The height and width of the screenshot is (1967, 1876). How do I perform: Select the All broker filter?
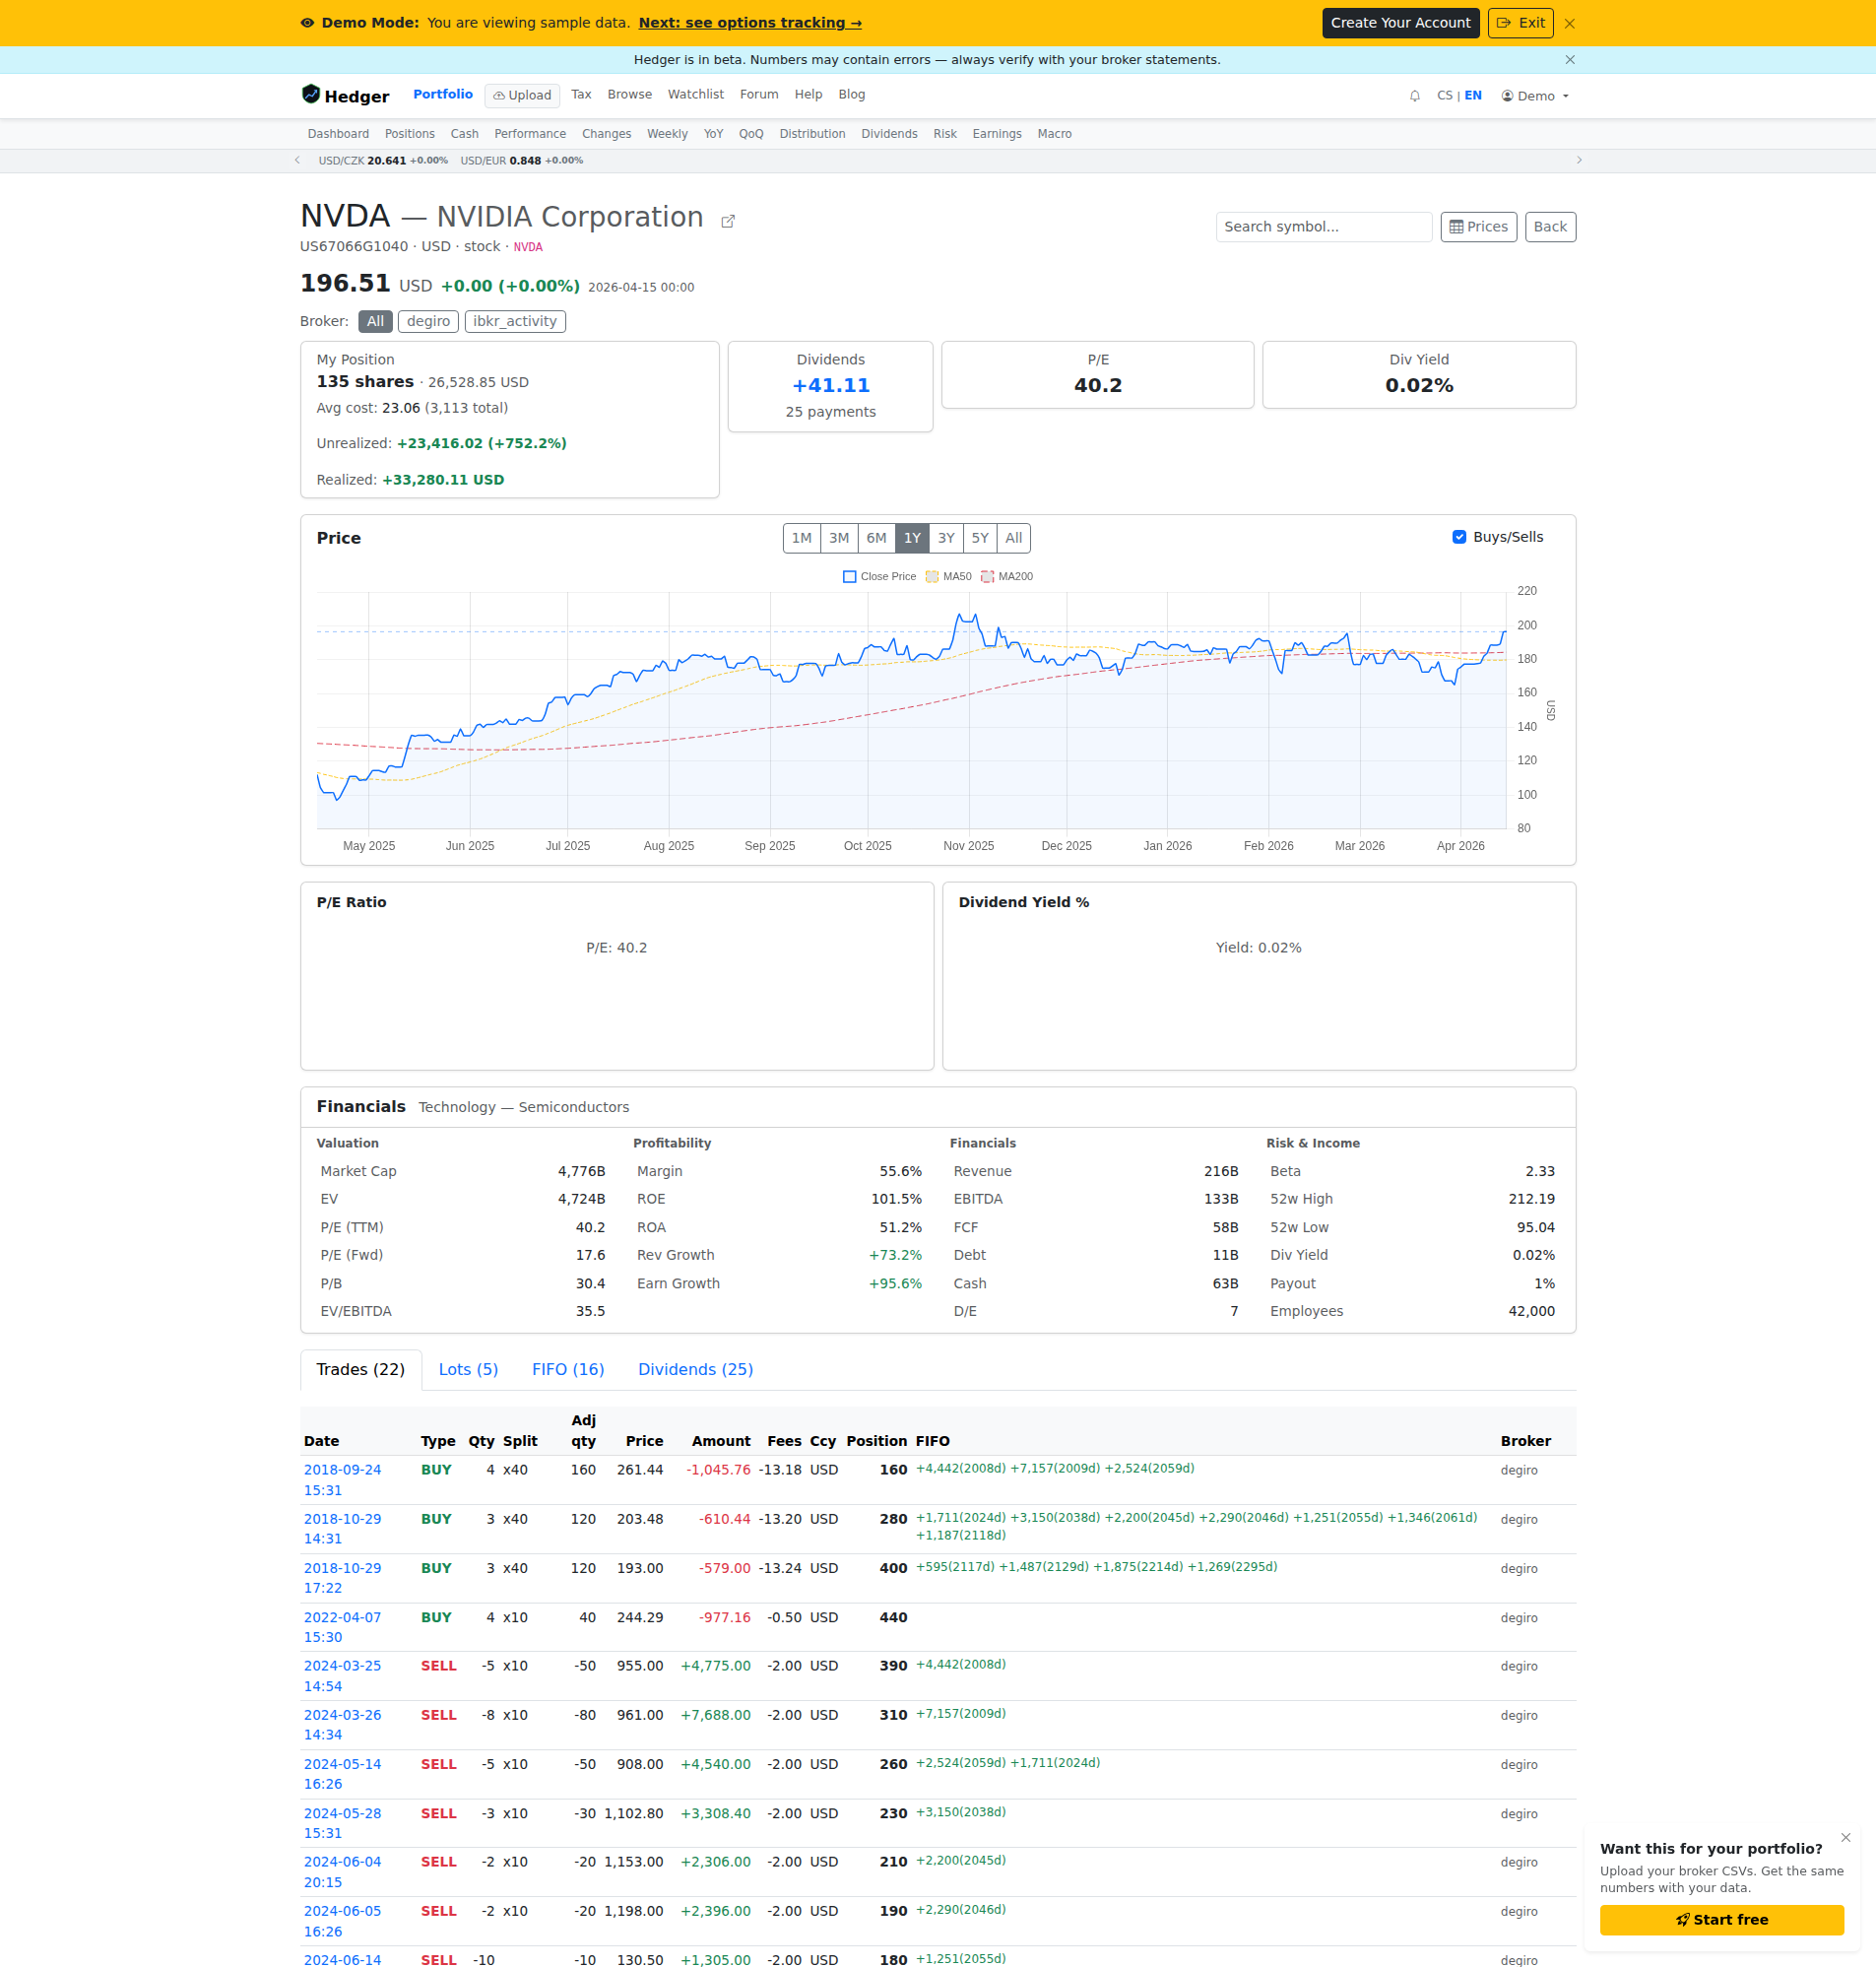tap(375, 321)
